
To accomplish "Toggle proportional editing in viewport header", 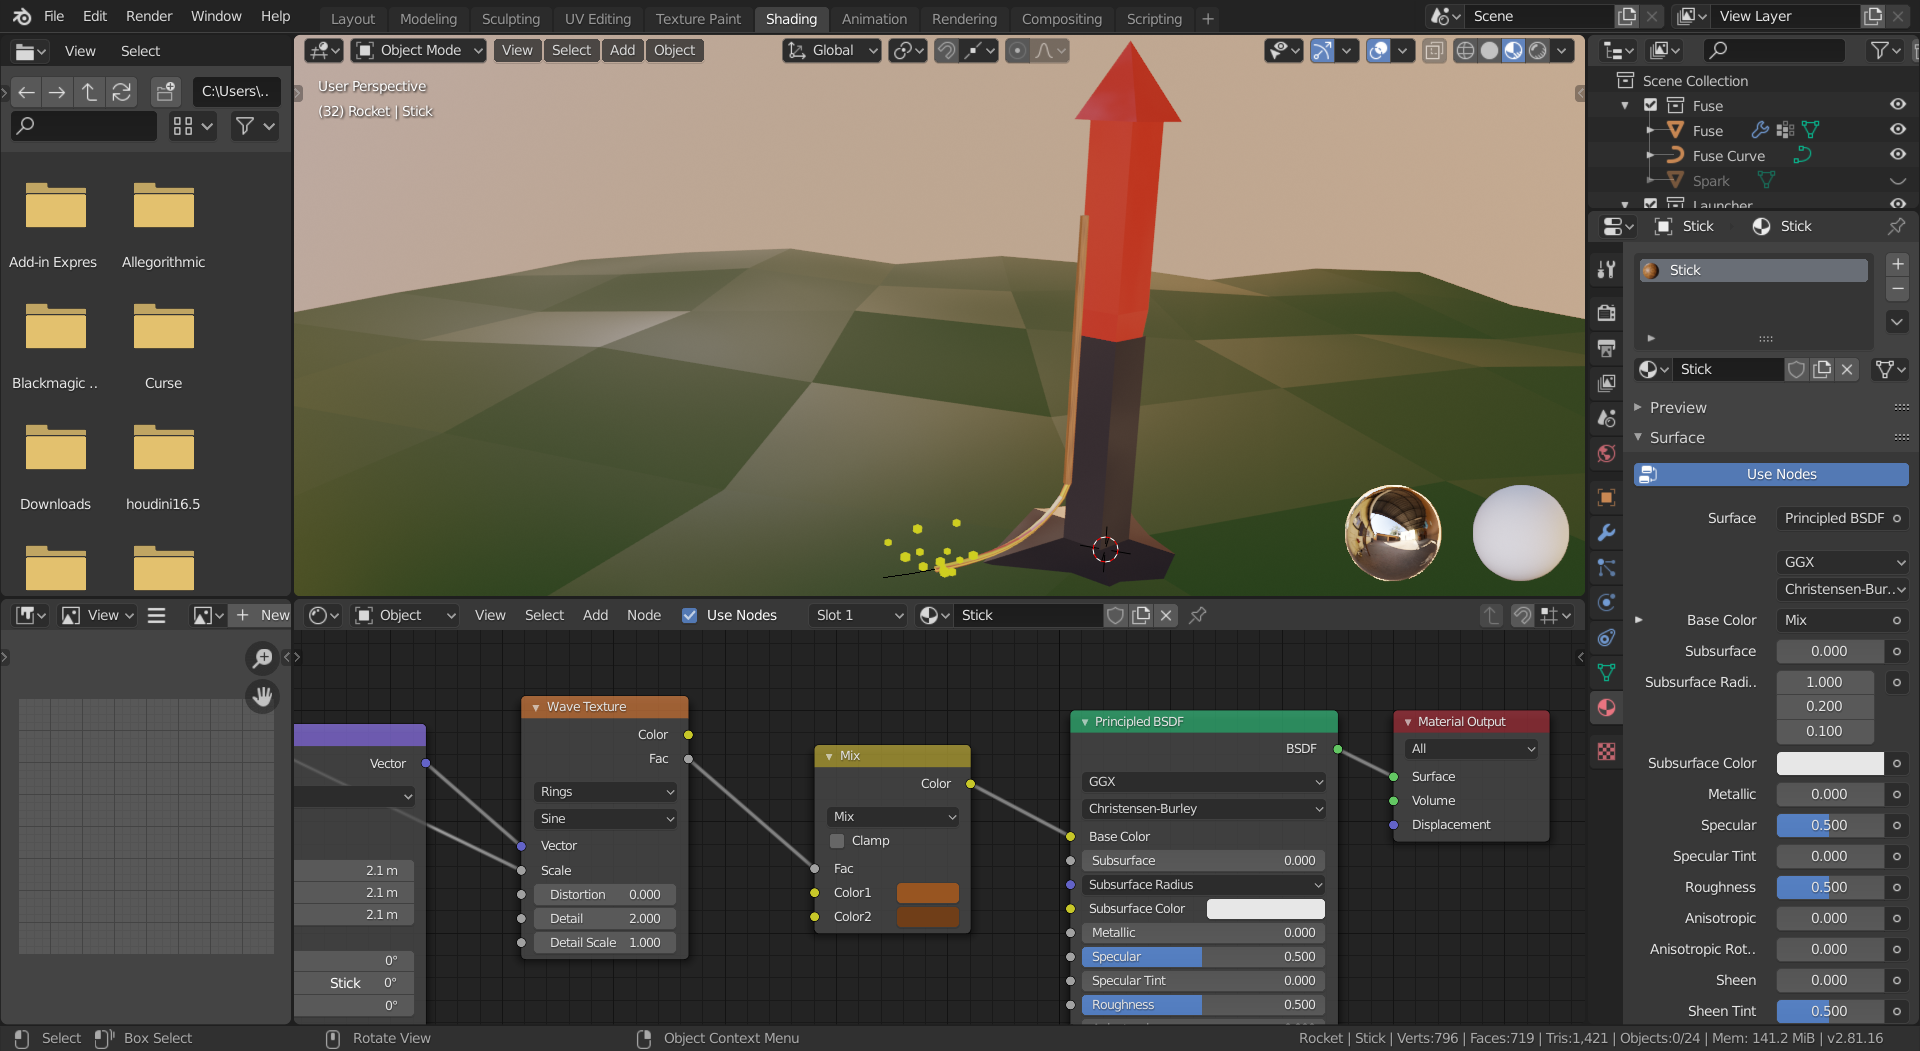I will click(x=1017, y=50).
